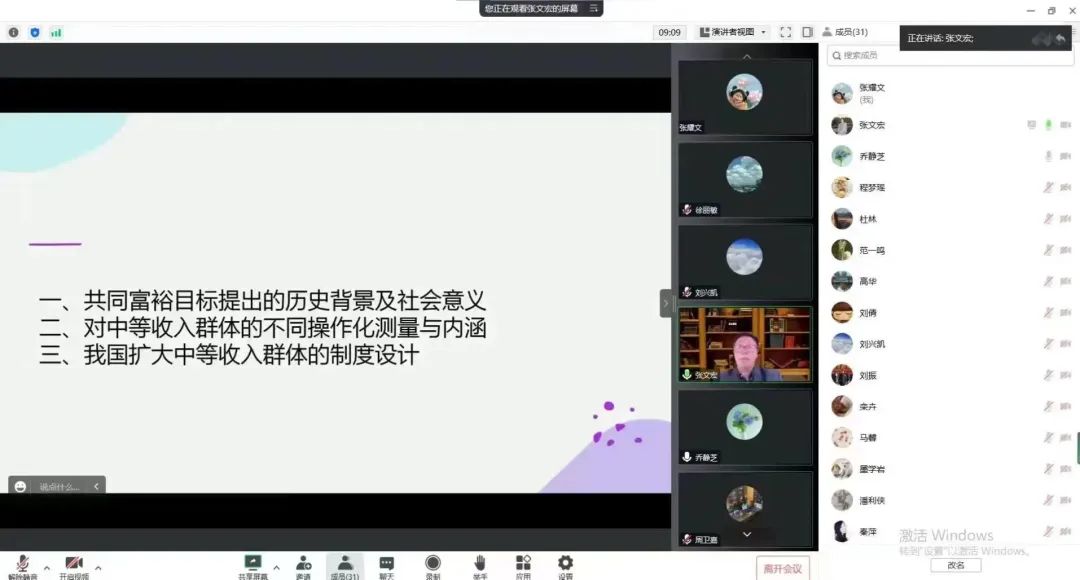Viewport: 1080px width, 580px height.
Task: Raise hand using the 举手 icon
Action: click(480, 565)
